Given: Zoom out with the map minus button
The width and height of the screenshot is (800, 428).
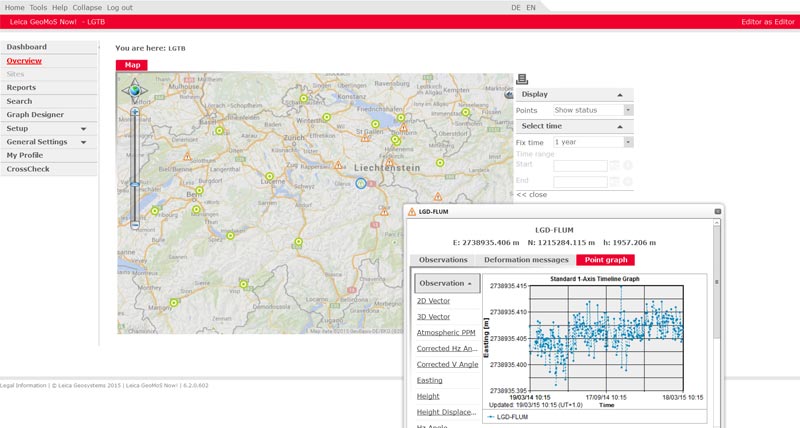Looking at the screenshot, I should coord(134,225).
